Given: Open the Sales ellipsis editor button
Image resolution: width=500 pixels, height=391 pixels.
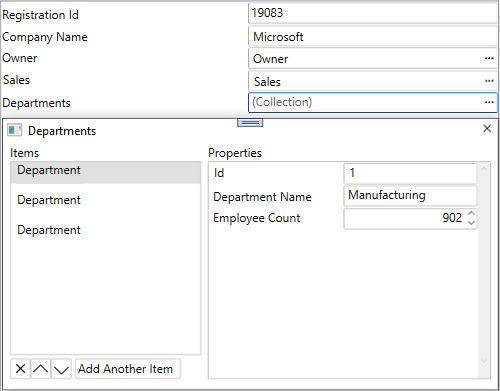Looking at the screenshot, I should click(489, 81).
